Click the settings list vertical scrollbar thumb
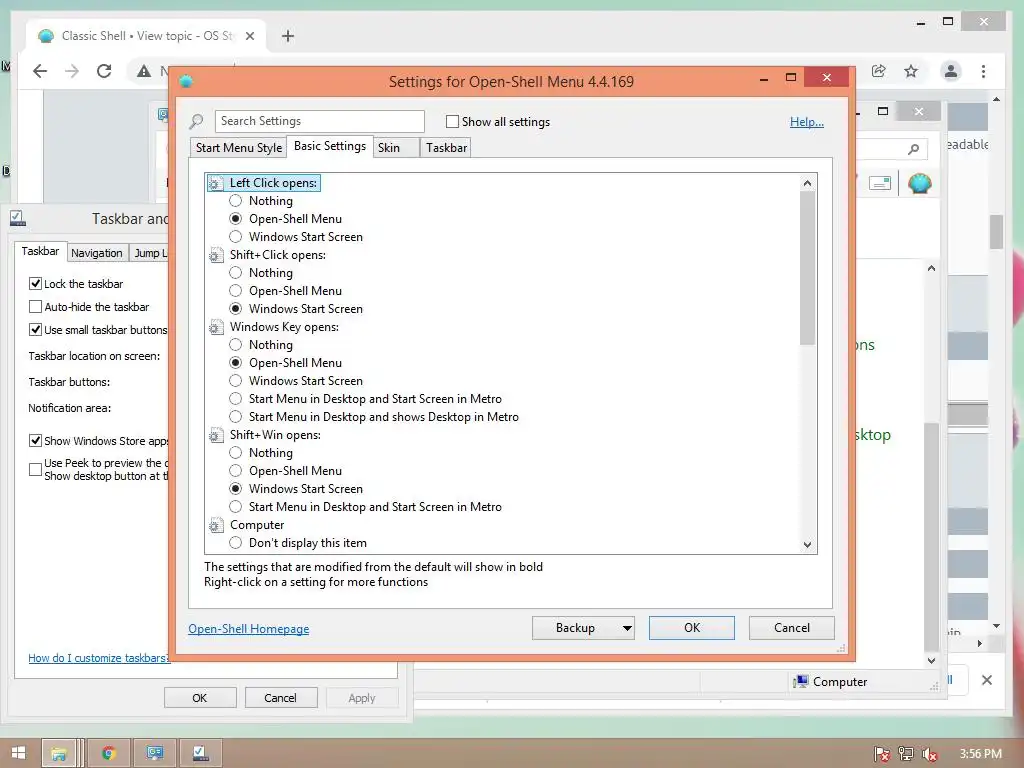1024x768 pixels. 807,268
